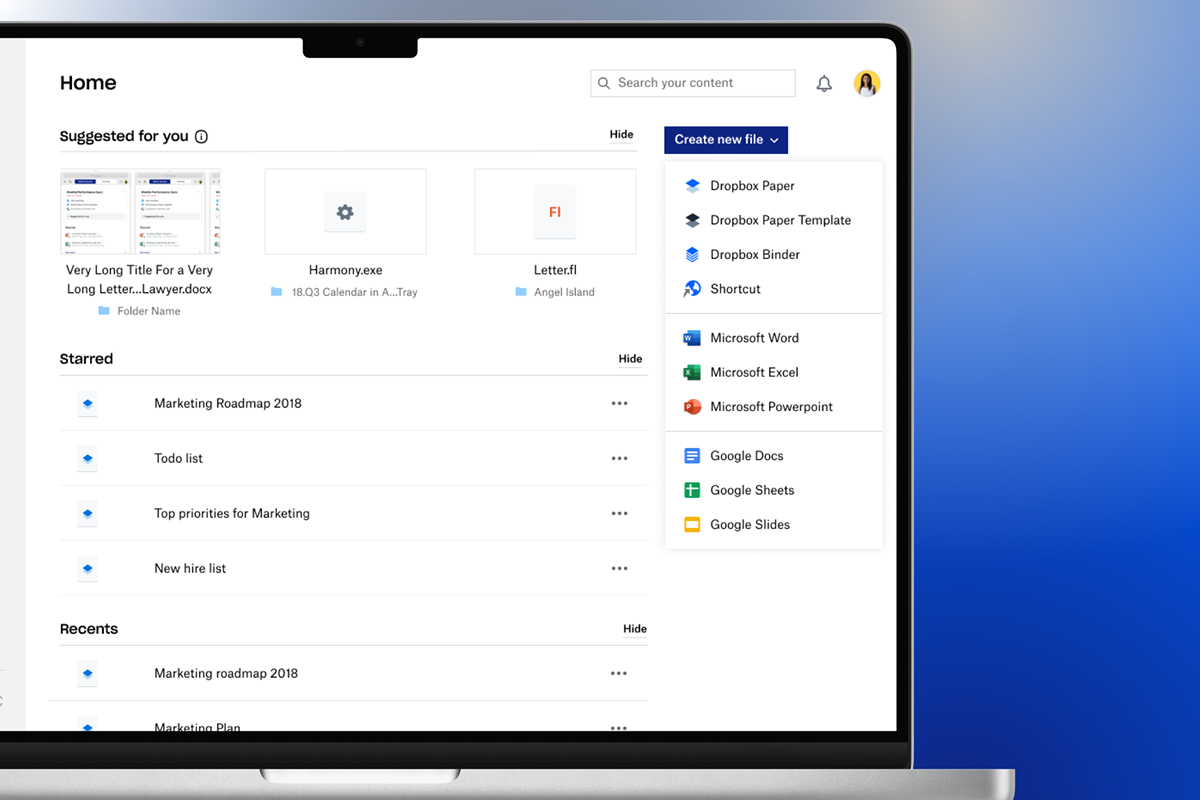1200x800 pixels.
Task: Click the Google Docs icon
Action: point(692,456)
